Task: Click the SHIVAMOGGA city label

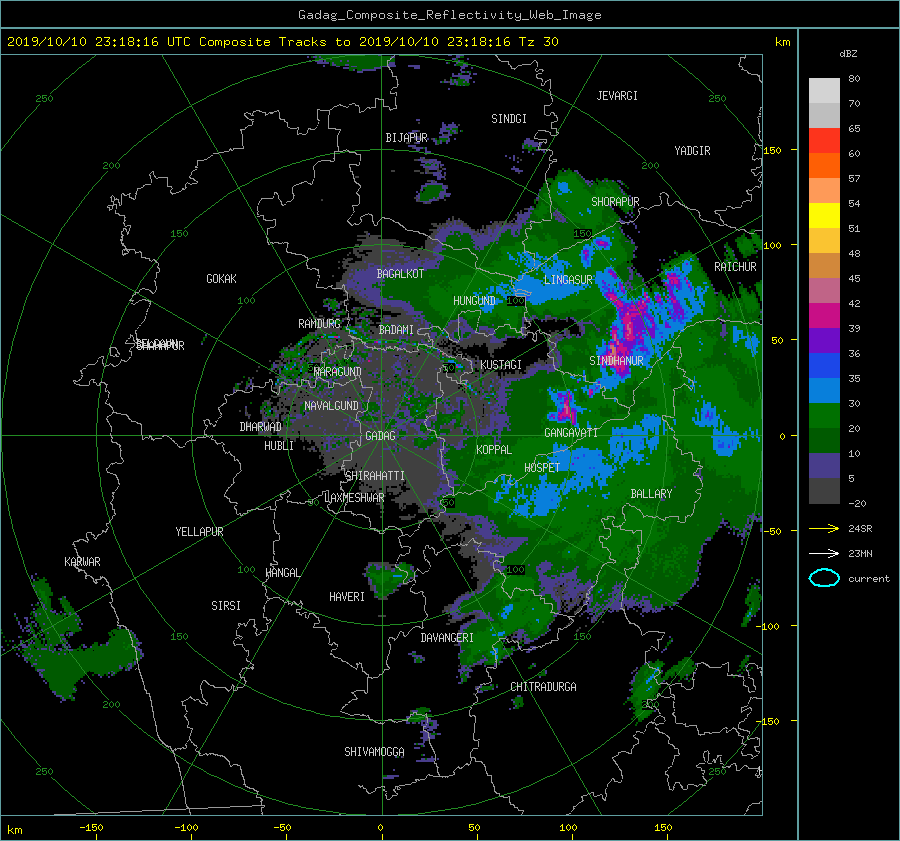Action: (x=374, y=752)
